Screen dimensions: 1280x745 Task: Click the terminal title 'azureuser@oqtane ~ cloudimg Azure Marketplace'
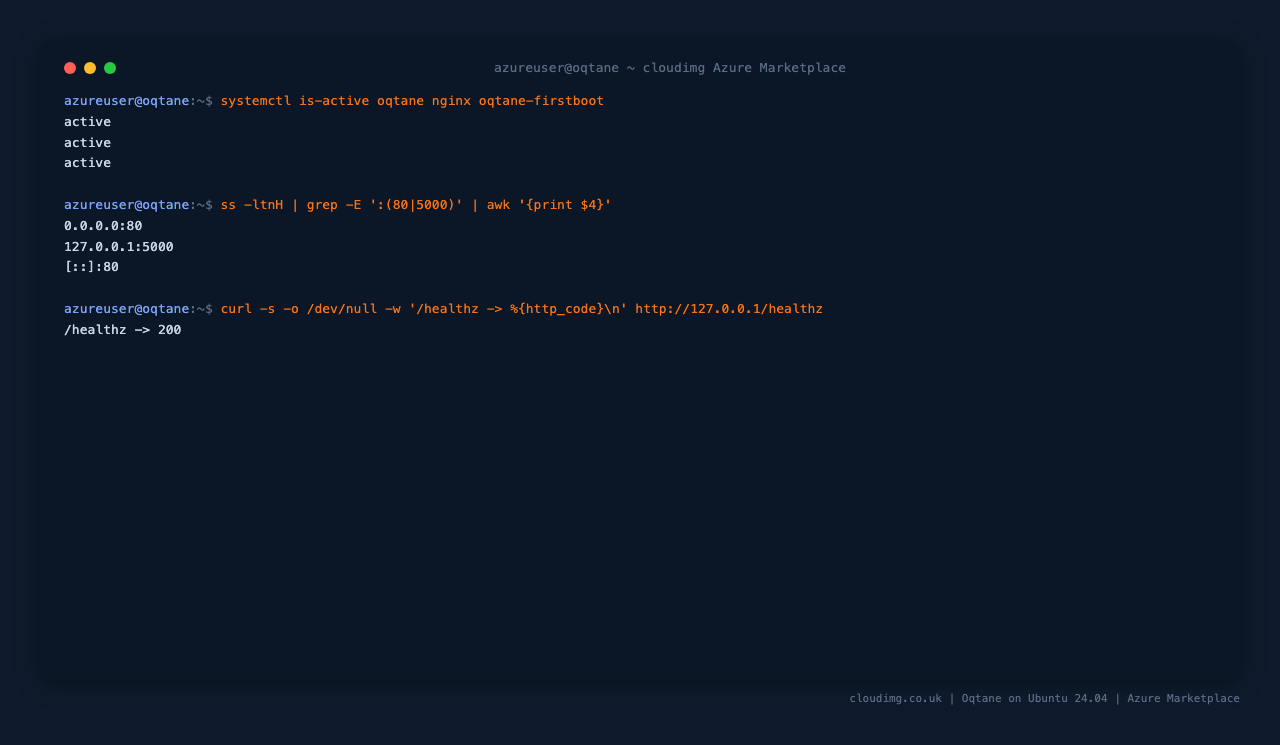pyautogui.click(x=670, y=68)
